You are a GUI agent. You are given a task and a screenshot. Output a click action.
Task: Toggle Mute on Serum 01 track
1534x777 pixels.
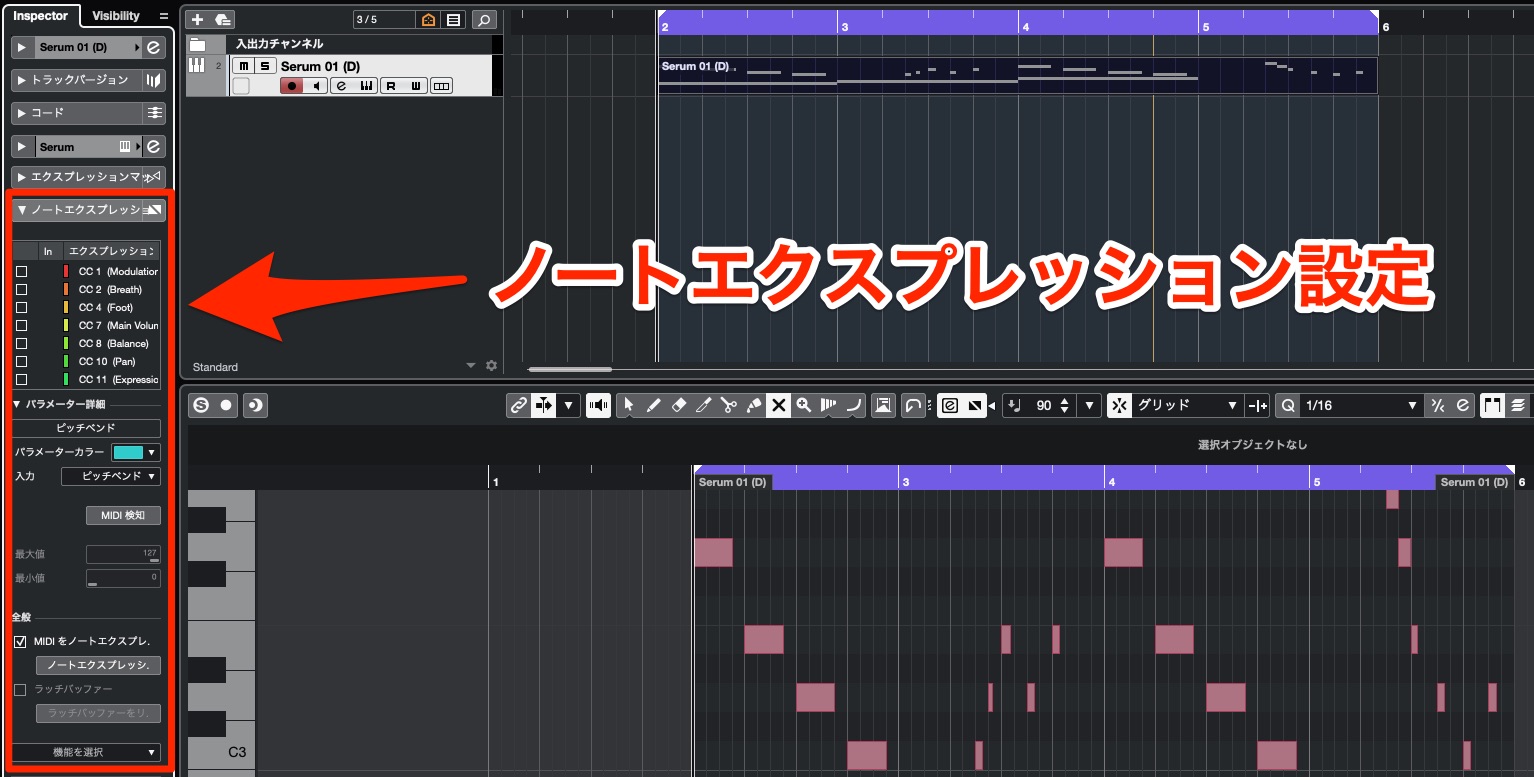[x=242, y=66]
